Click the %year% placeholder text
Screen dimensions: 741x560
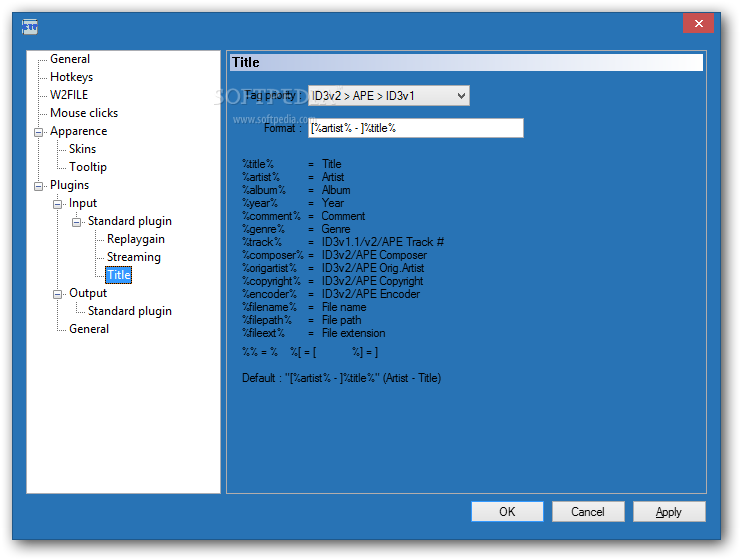click(x=260, y=203)
